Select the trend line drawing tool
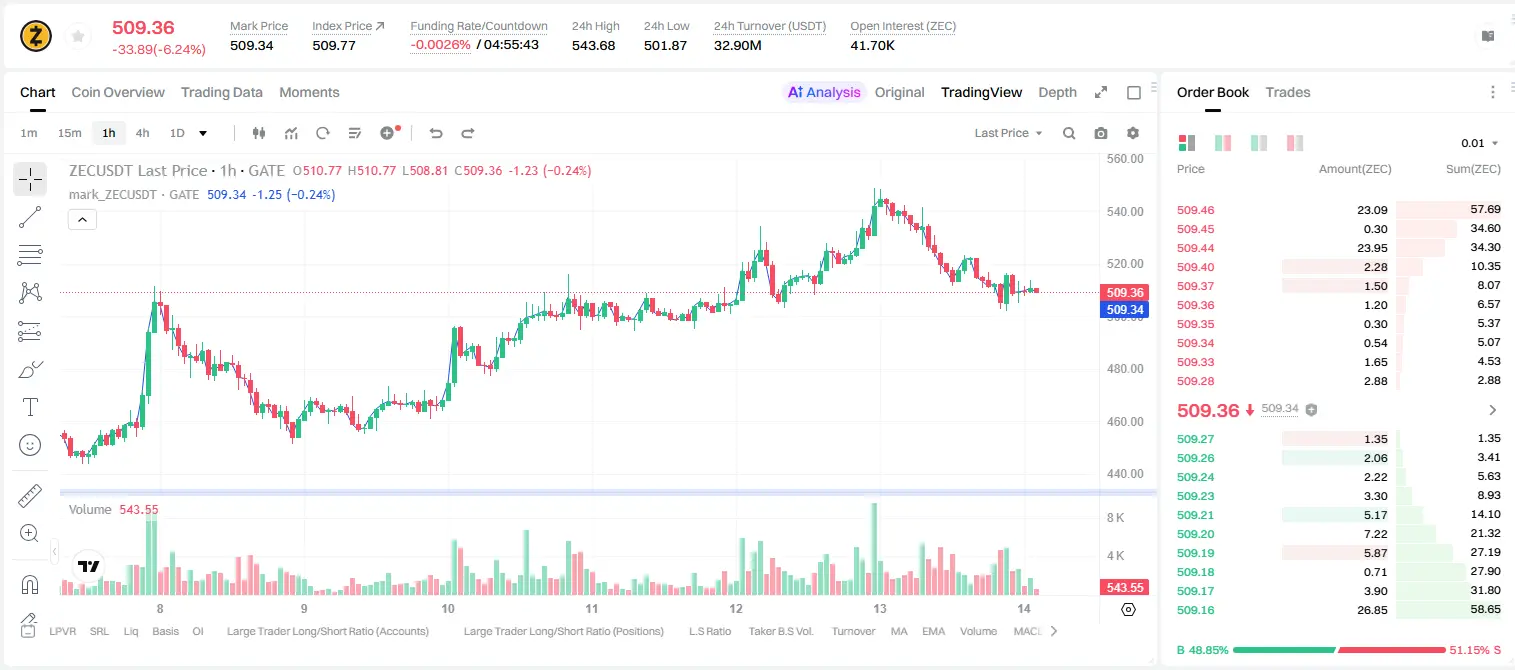 tap(30, 217)
